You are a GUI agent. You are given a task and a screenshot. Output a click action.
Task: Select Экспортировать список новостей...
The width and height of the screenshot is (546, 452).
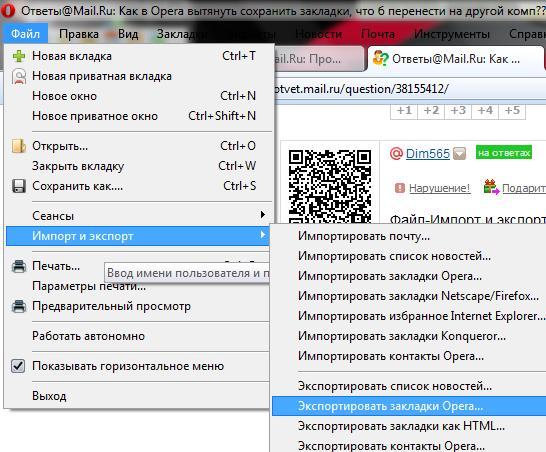click(409, 386)
